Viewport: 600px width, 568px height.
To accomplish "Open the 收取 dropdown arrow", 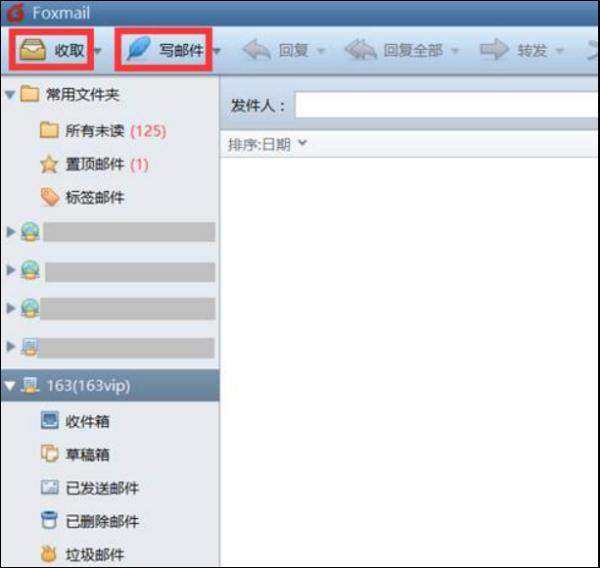I will [98, 50].
